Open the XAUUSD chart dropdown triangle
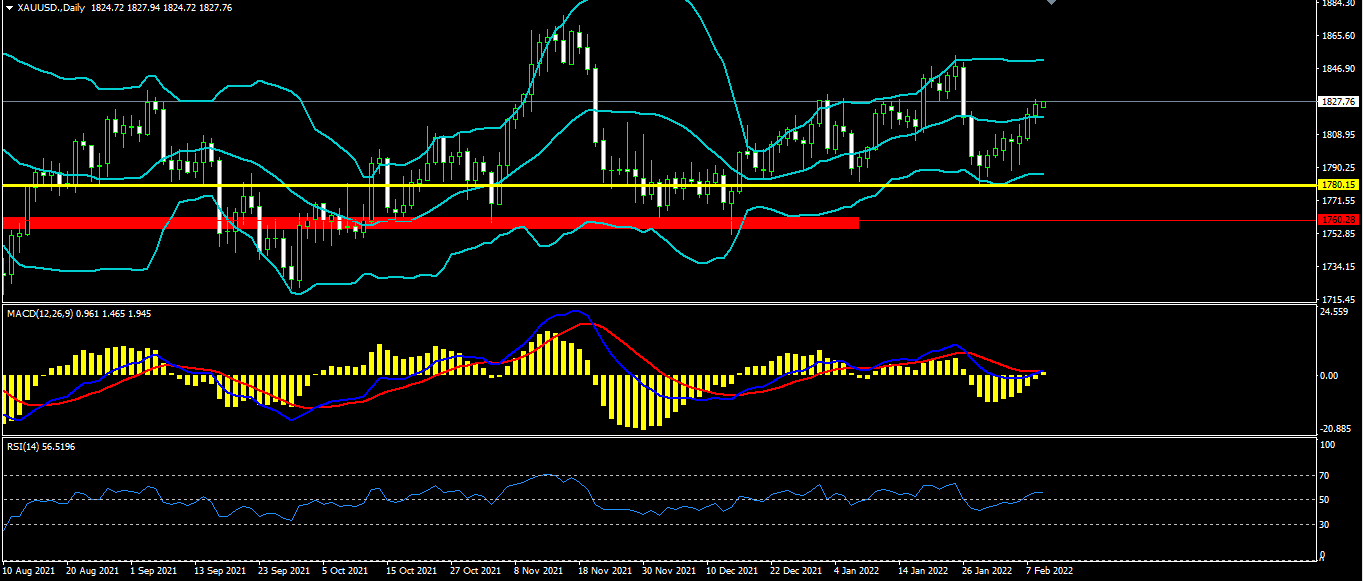Screen dimensions: 1364x581 point(8,7)
